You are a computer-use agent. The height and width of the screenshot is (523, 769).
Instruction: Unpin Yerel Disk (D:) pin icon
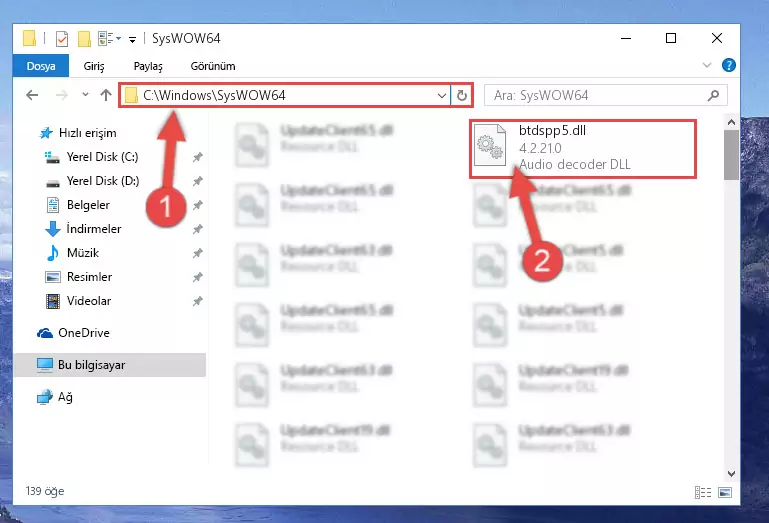point(197,182)
